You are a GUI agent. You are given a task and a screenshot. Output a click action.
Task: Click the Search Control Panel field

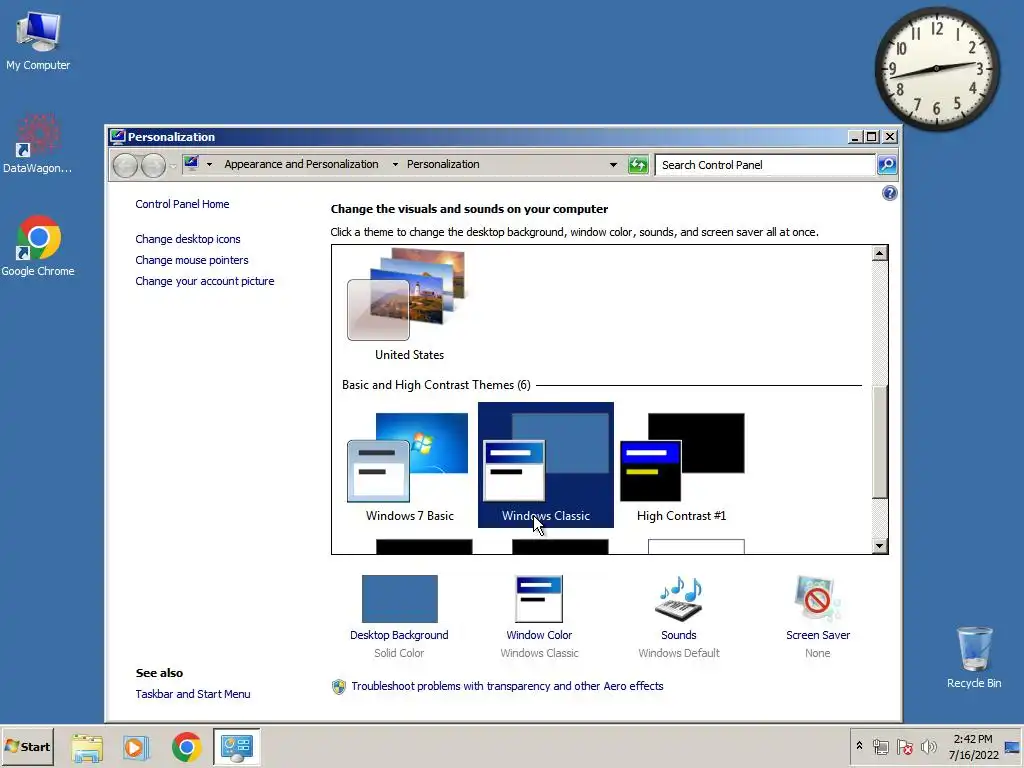pyautogui.click(x=765, y=165)
